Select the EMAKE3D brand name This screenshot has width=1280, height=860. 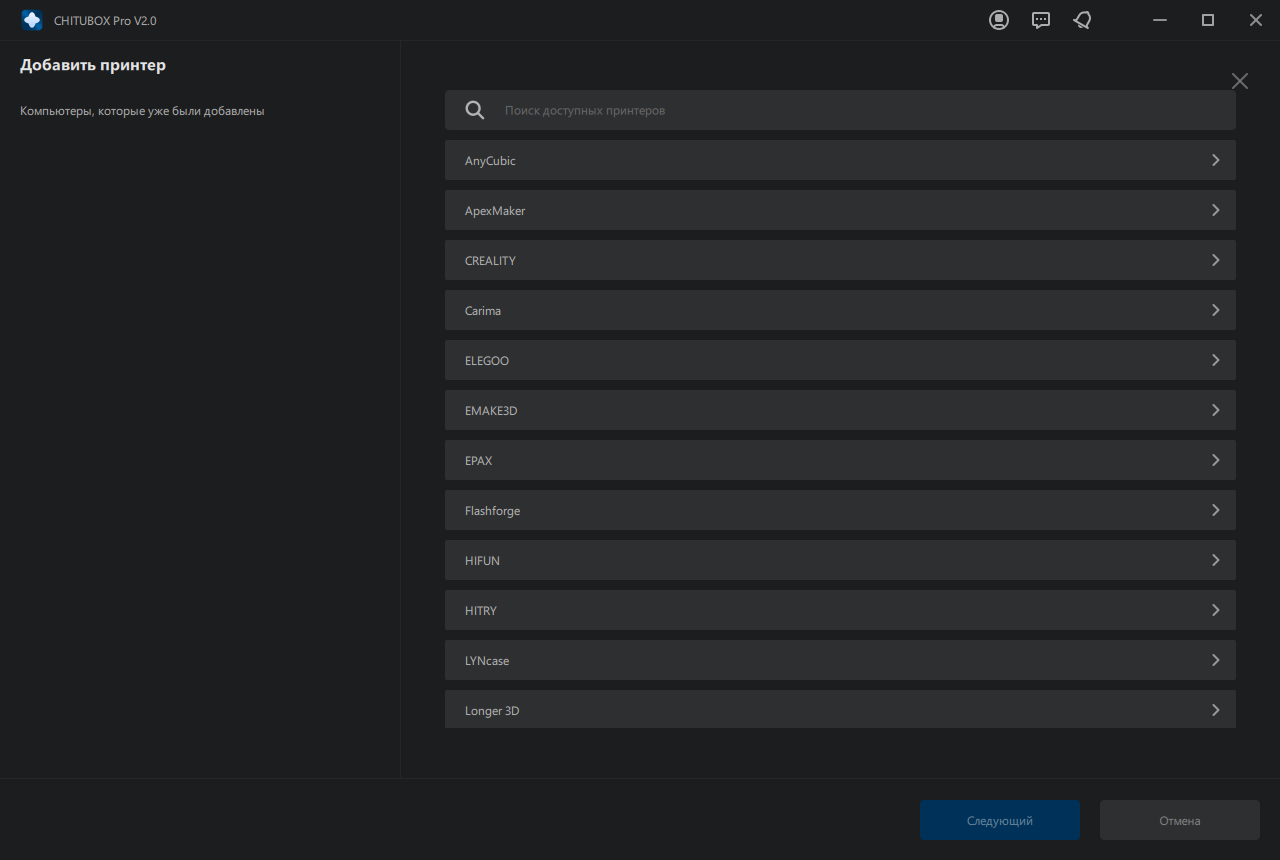pyautogui.click(x=491, y=411)
